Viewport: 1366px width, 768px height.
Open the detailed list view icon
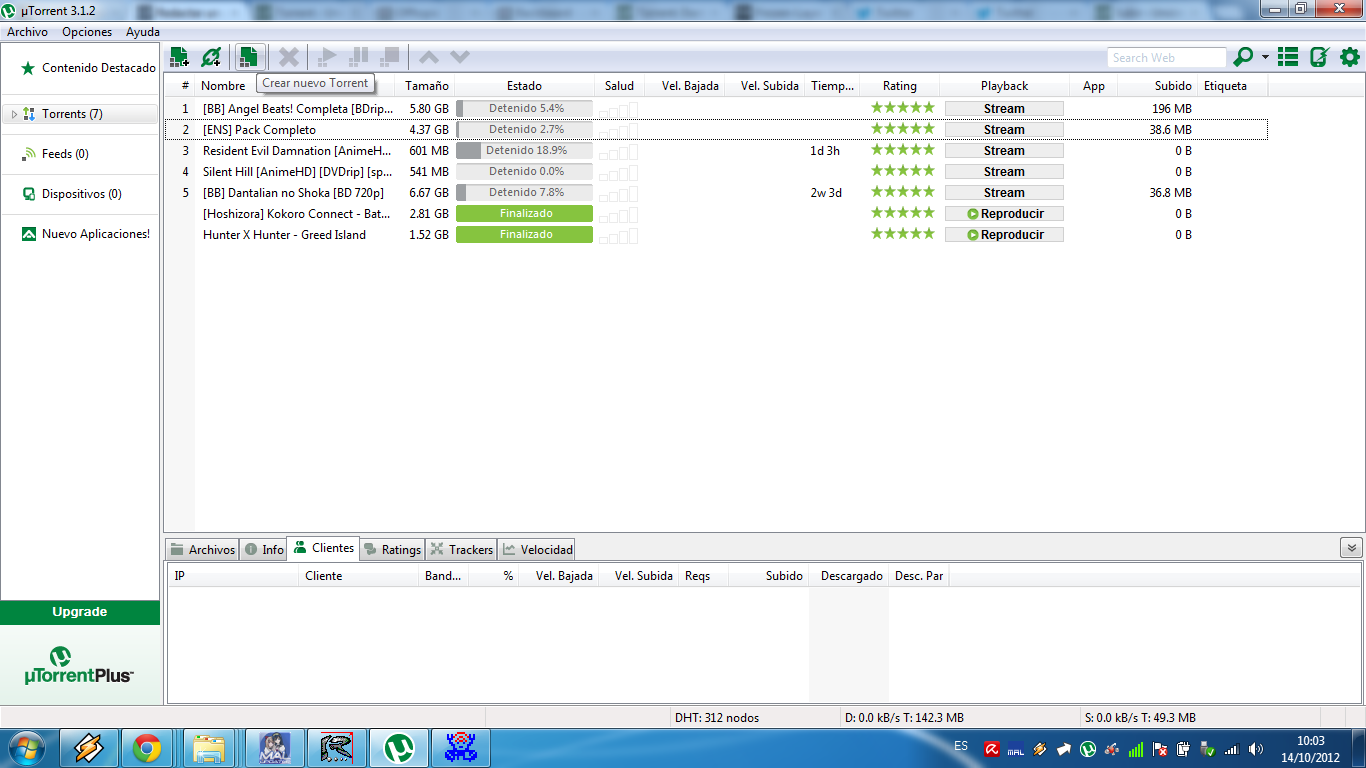point(1288,57)
